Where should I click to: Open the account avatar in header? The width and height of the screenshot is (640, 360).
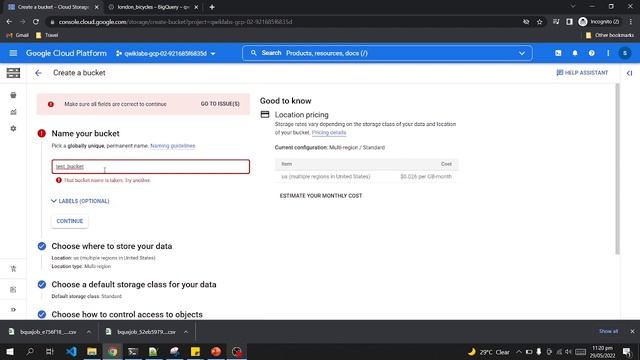click(624, 53)
